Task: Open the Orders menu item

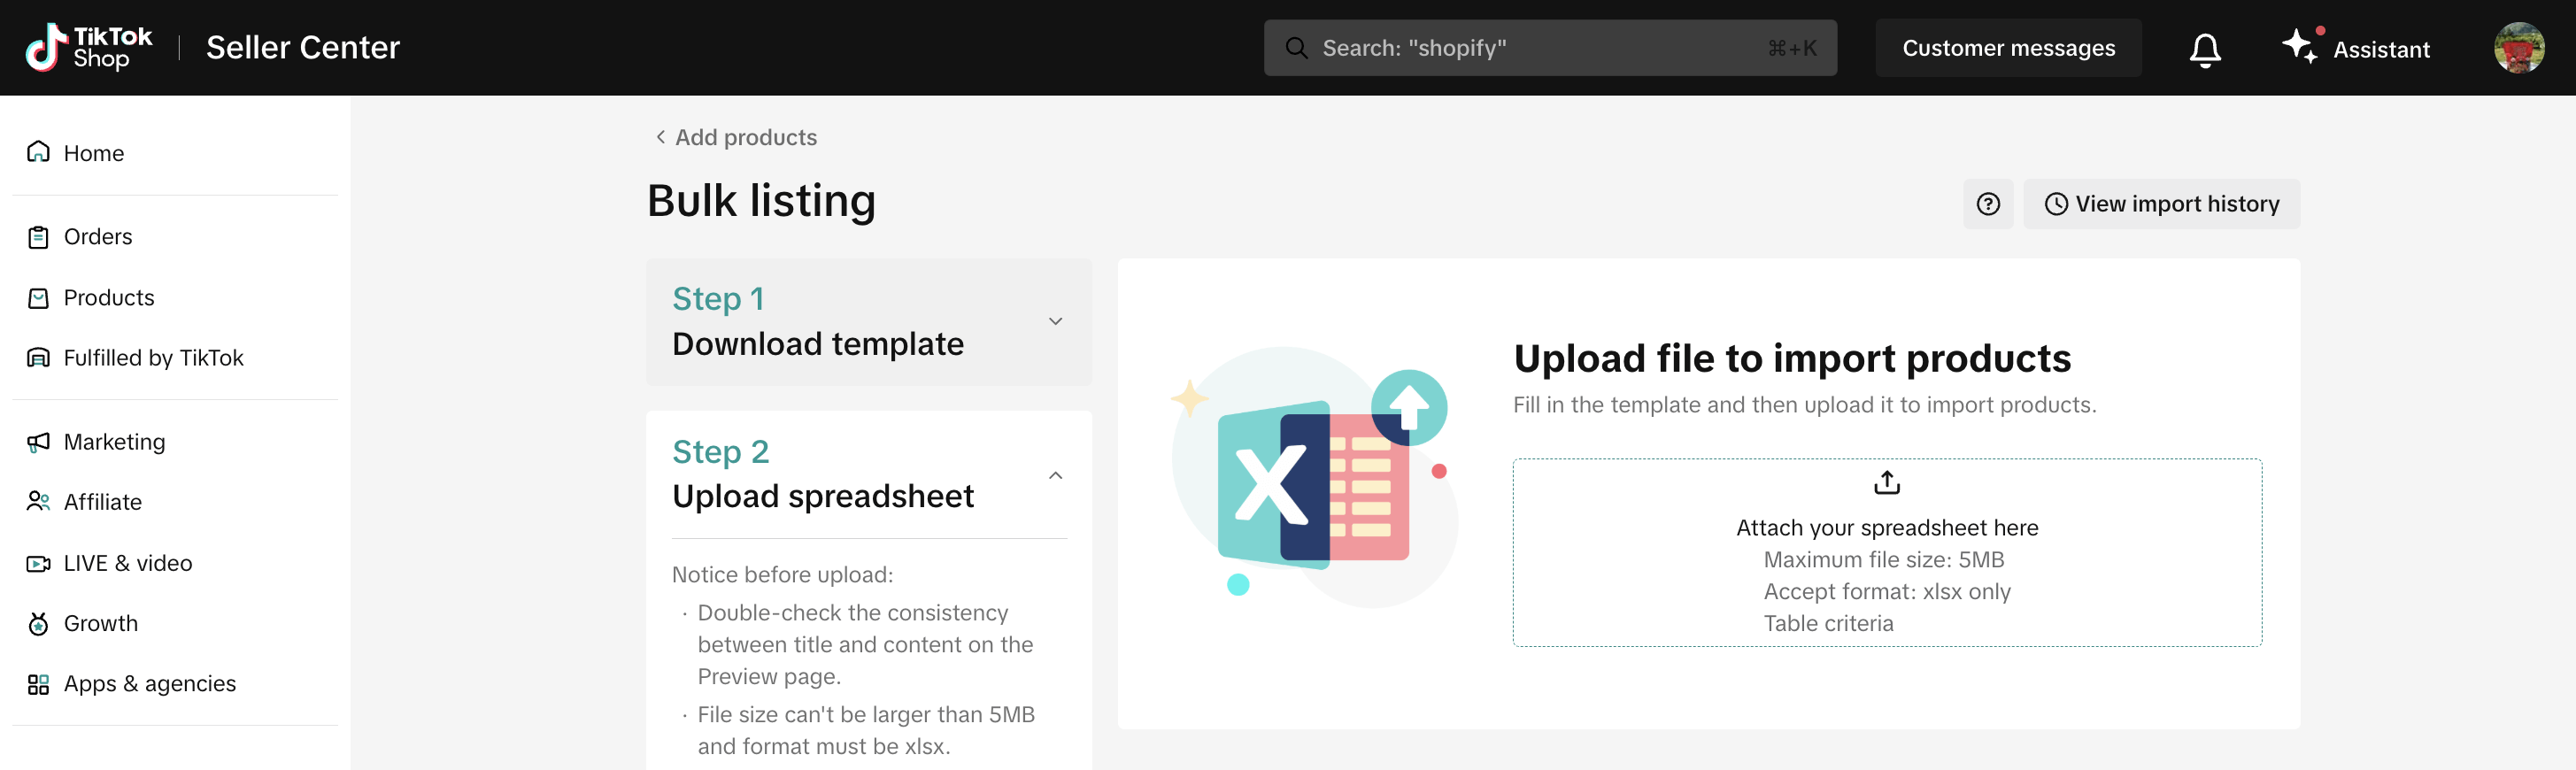Action: [97, 237]
